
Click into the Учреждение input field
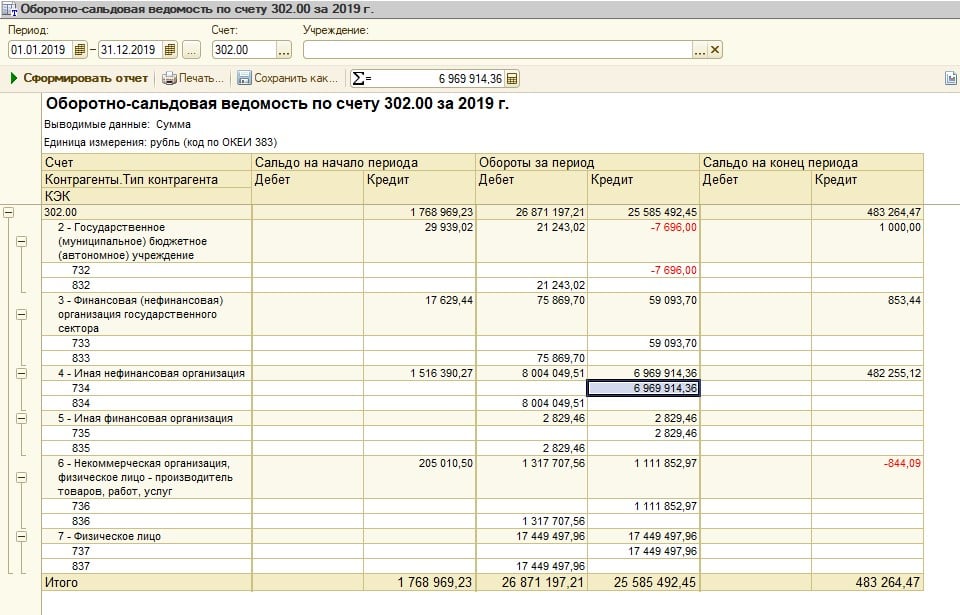point(497,50)
